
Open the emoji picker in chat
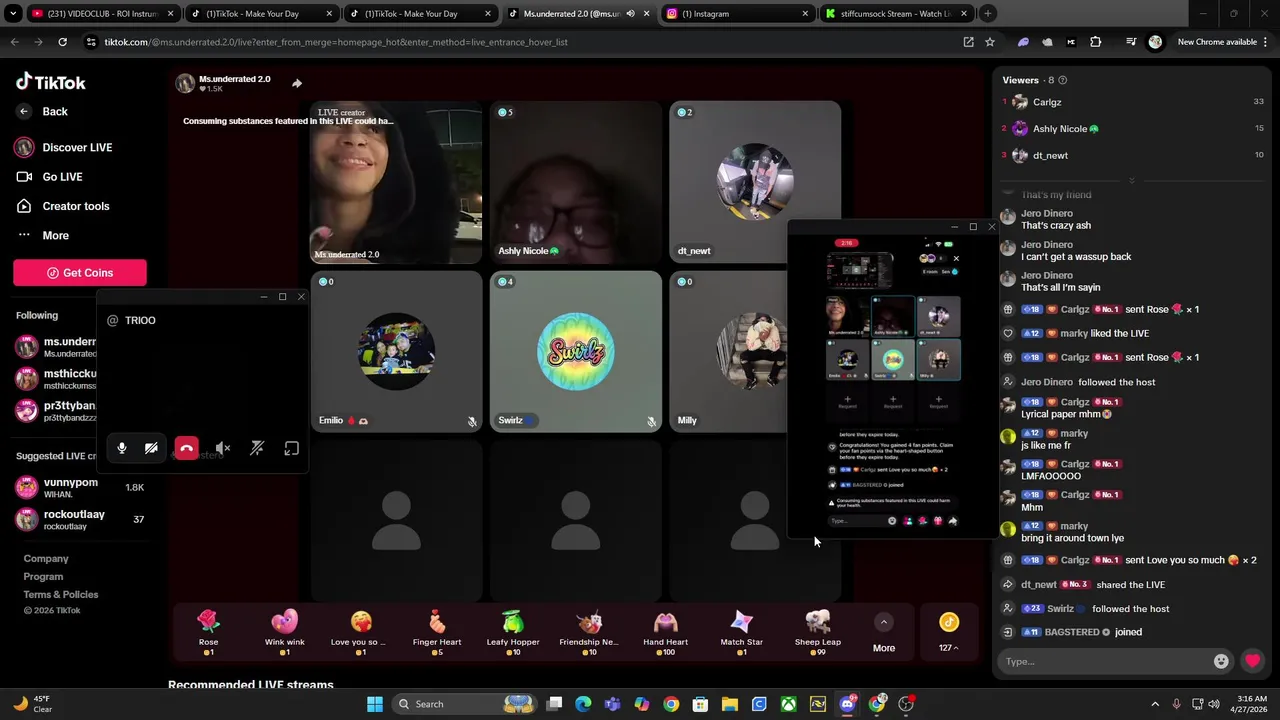[x=1221, y=661]
